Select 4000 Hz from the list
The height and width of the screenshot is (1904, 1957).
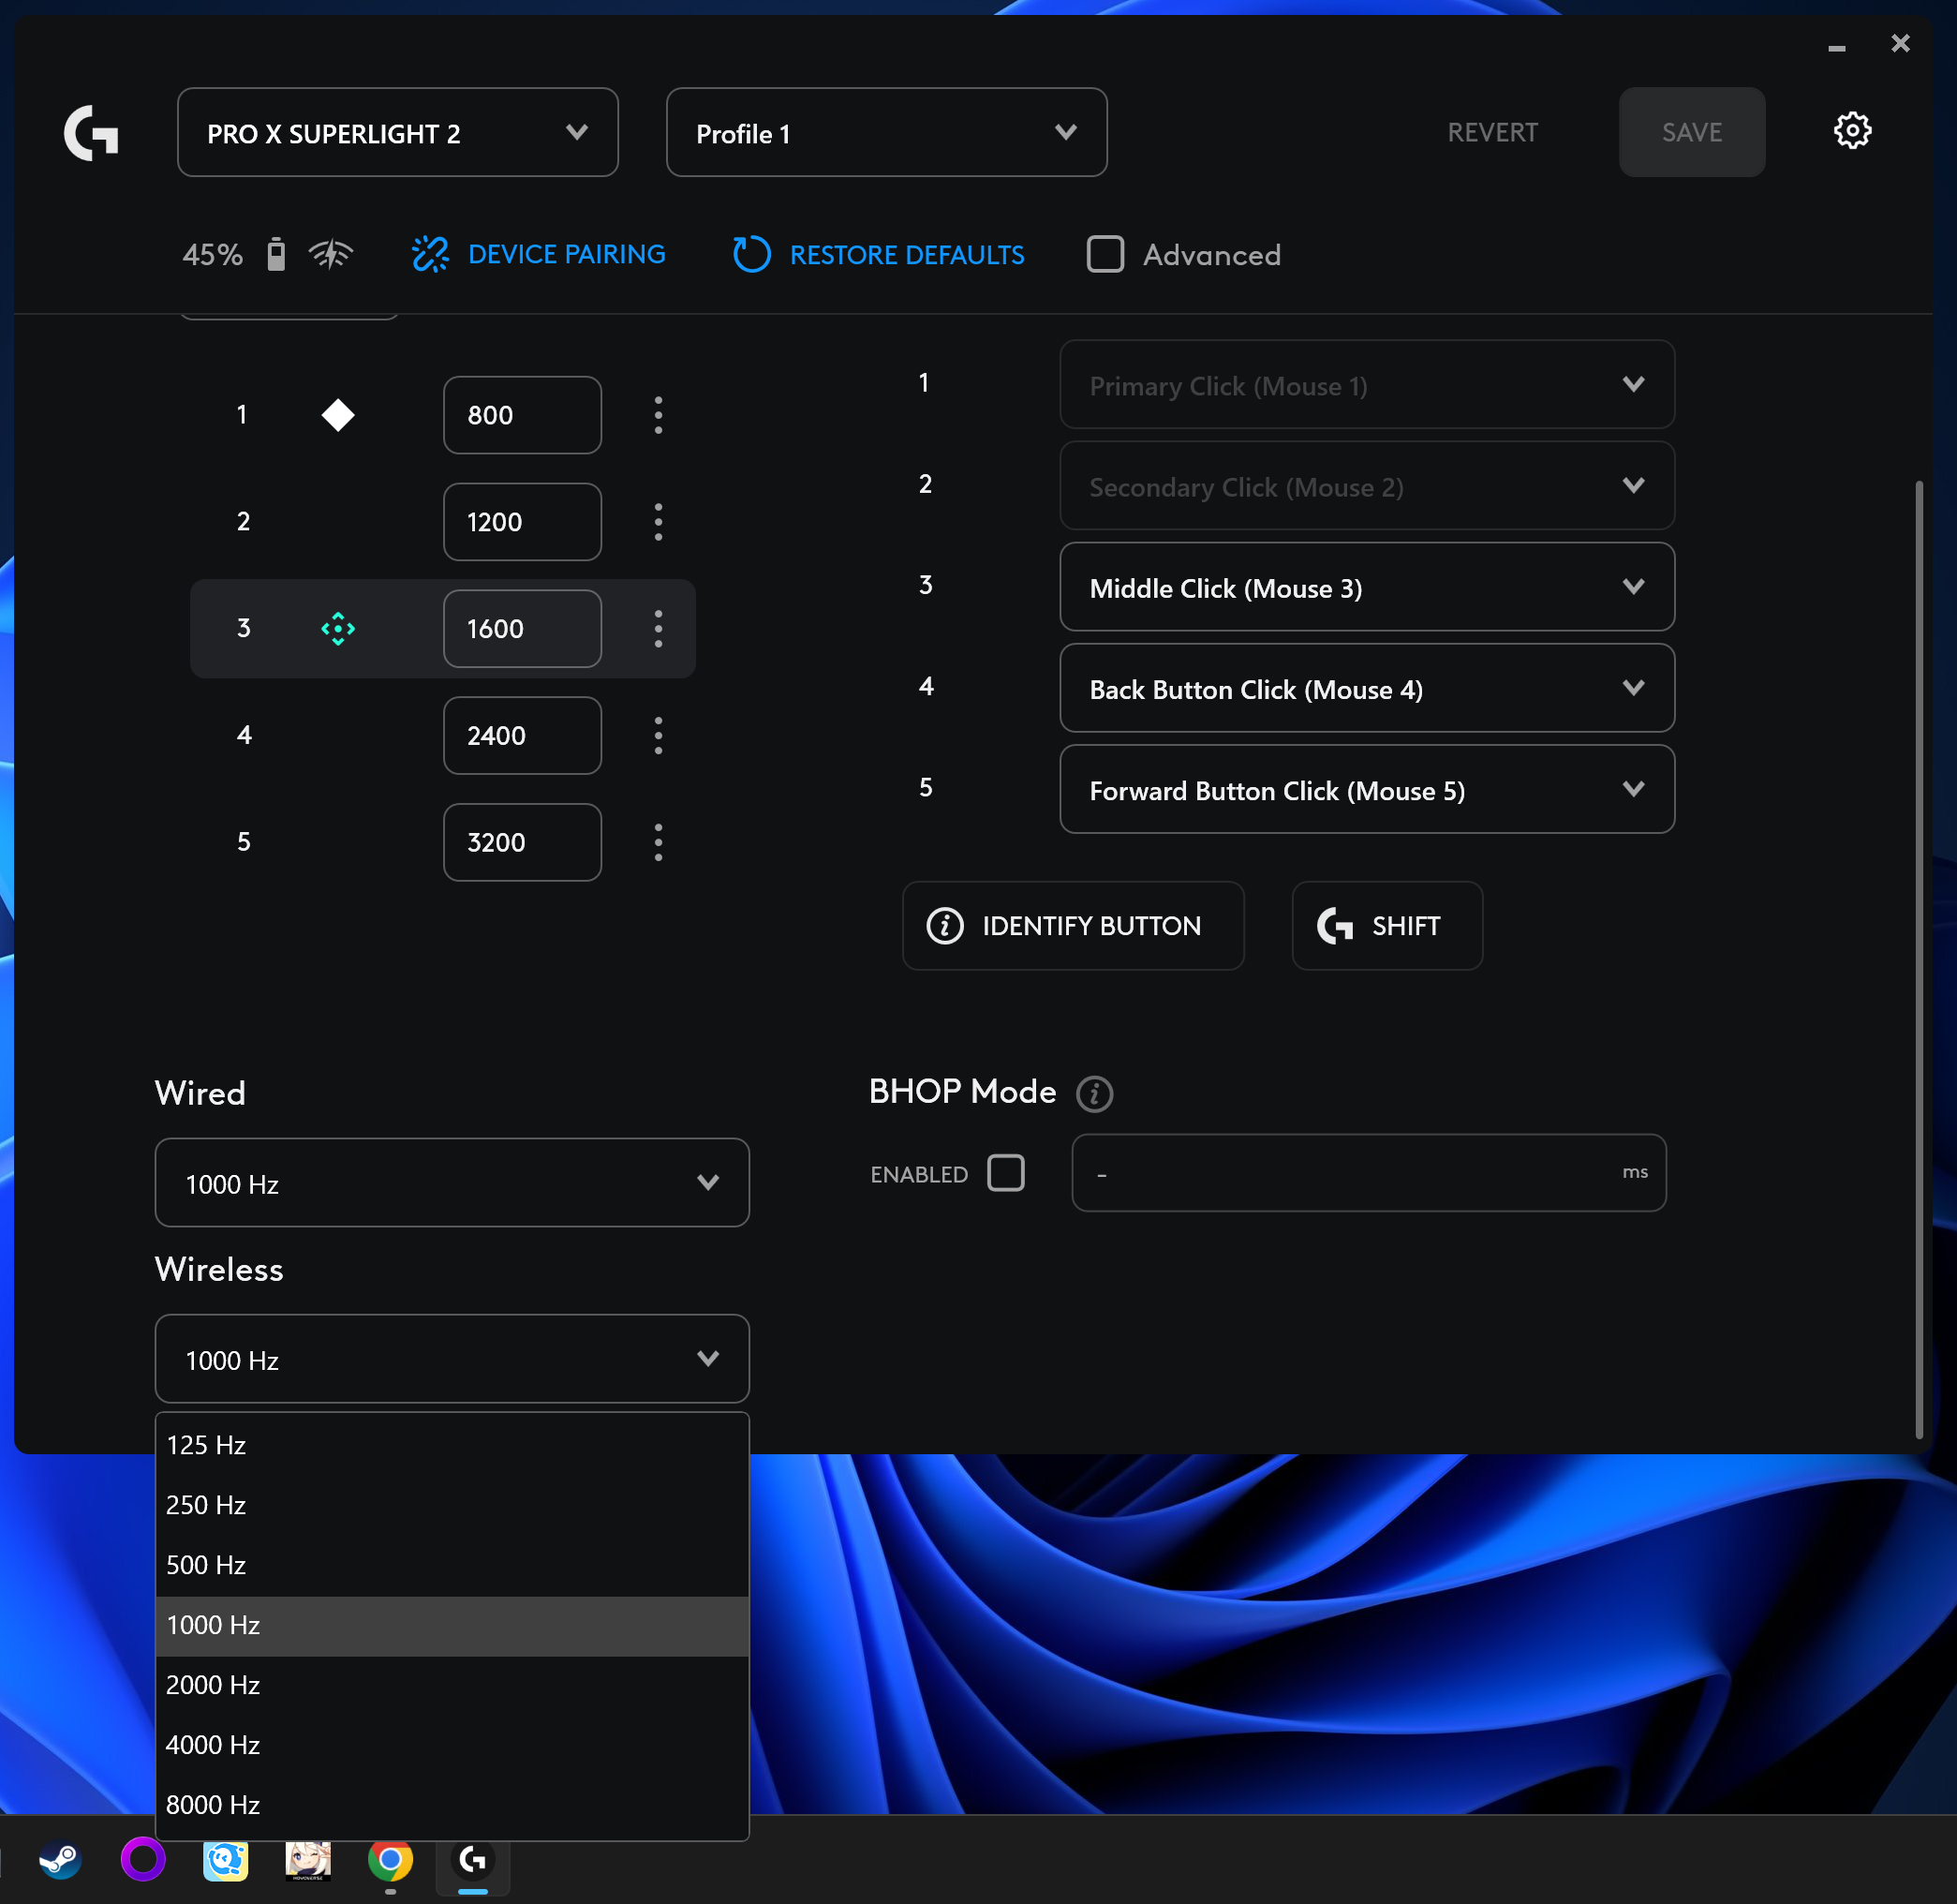213,1745
